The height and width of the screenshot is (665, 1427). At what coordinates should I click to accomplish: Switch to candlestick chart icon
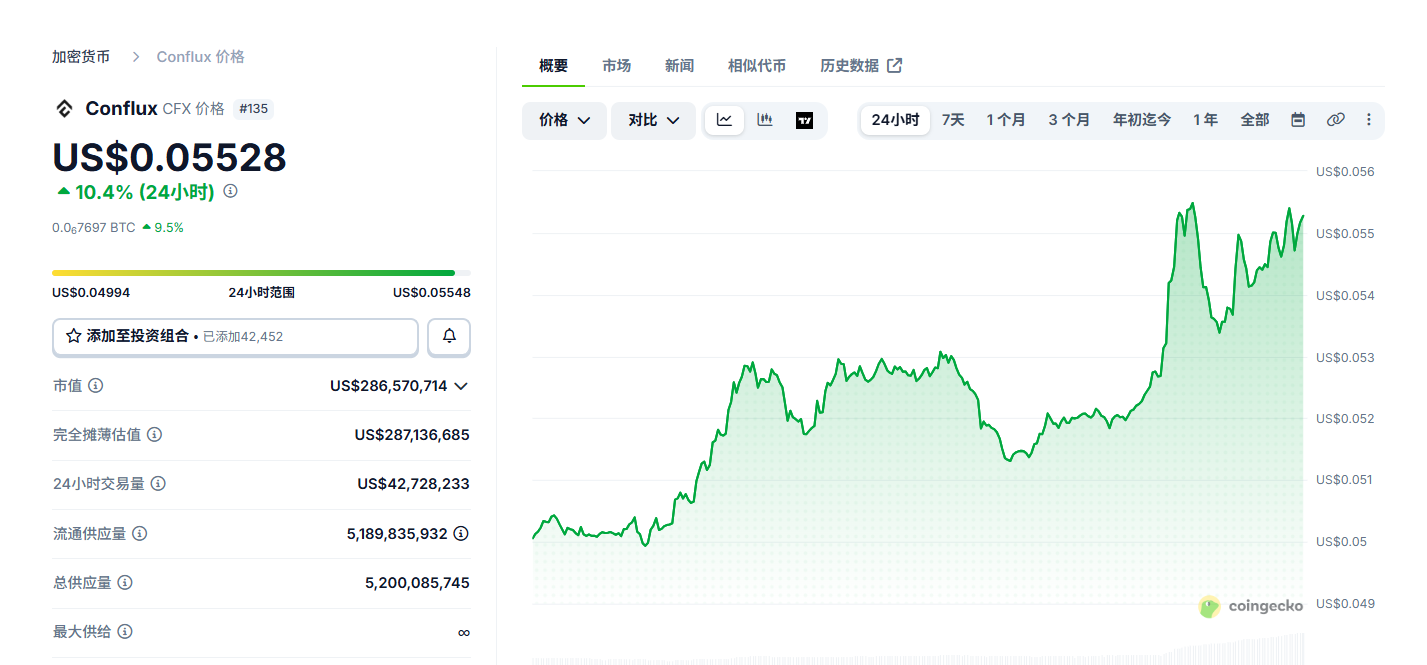(765, 120)
